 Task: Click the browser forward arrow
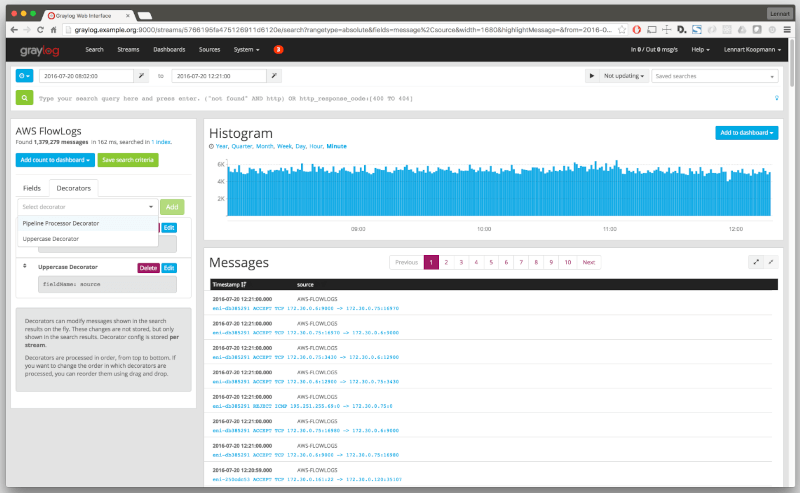click(x=27, y=30)
